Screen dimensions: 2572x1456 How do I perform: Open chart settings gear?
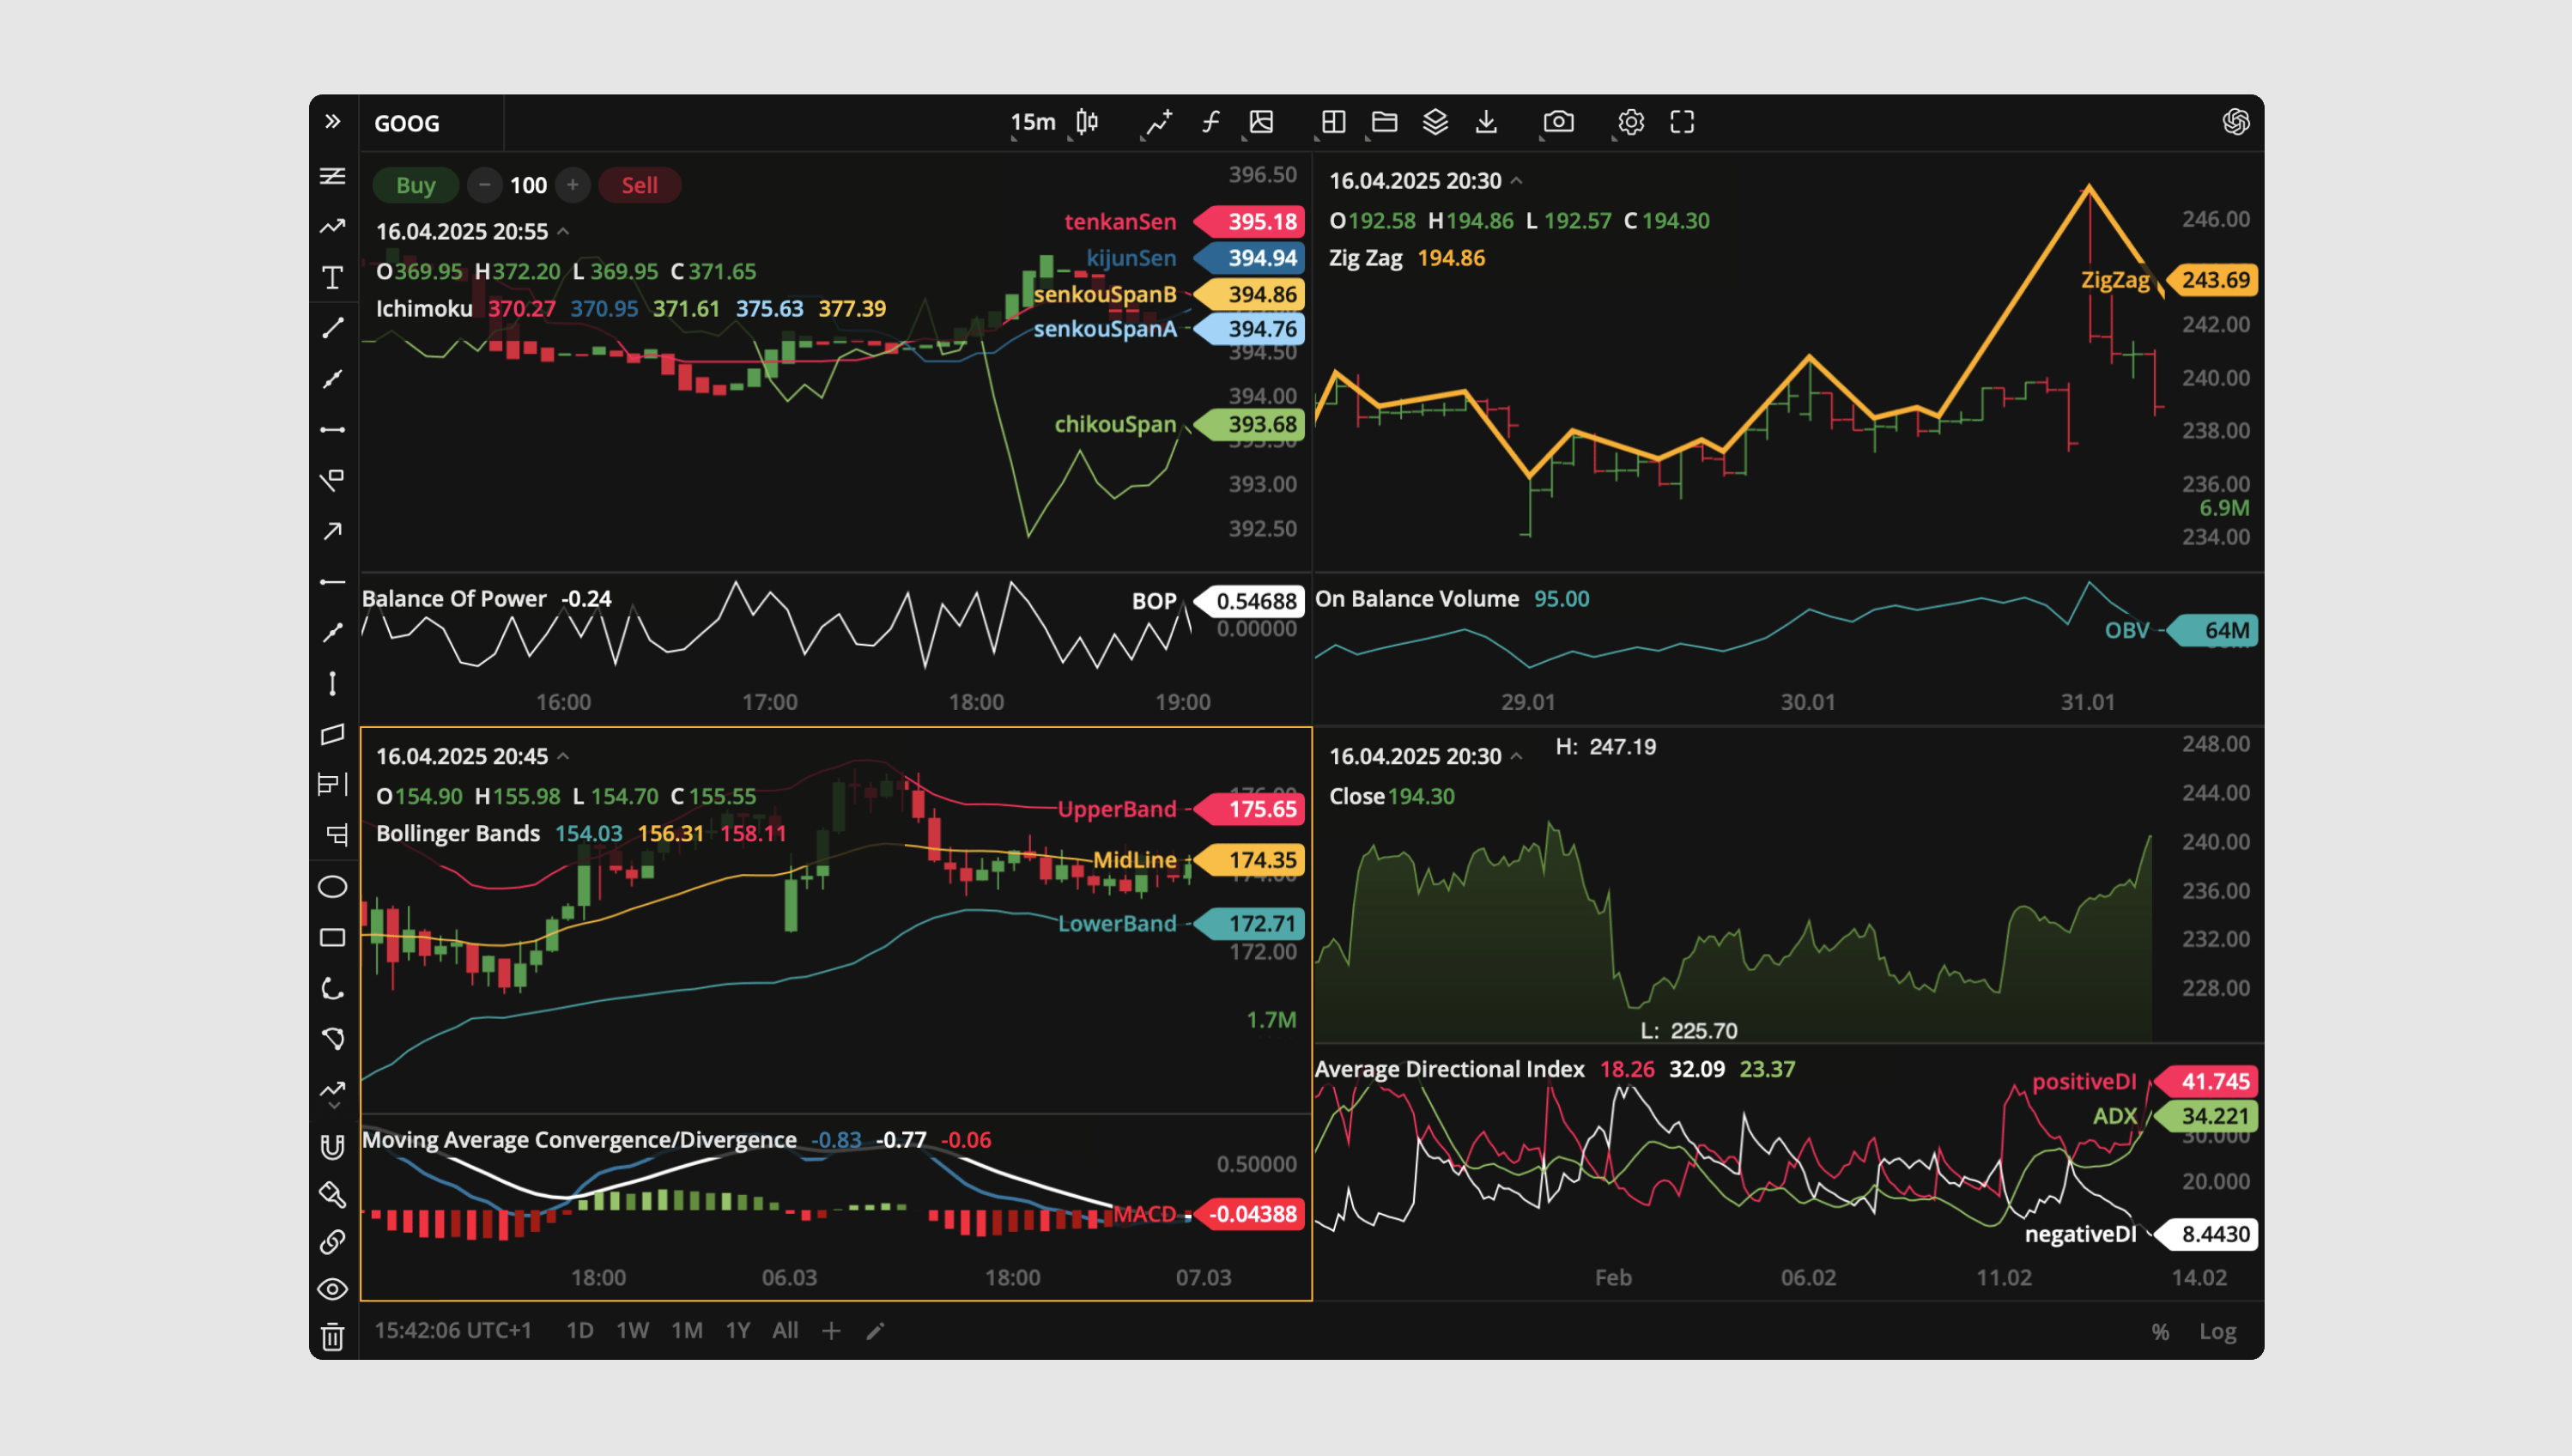(1631, 122)
